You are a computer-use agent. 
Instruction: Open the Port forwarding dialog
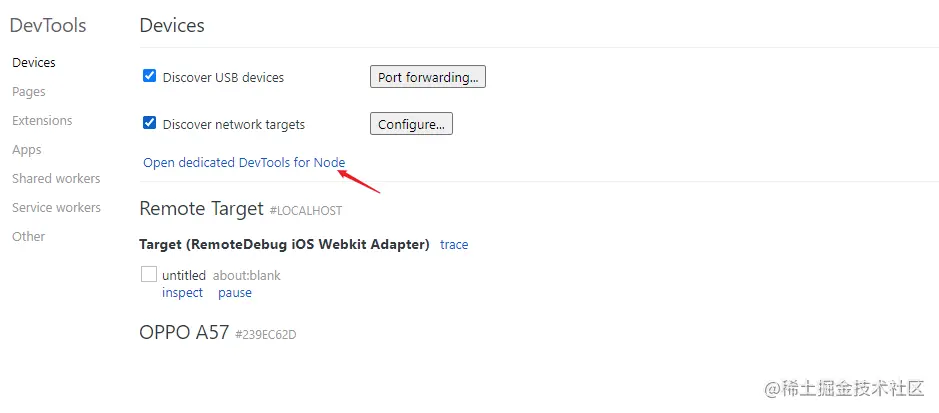pyautogui.click(x=428, y=77)
